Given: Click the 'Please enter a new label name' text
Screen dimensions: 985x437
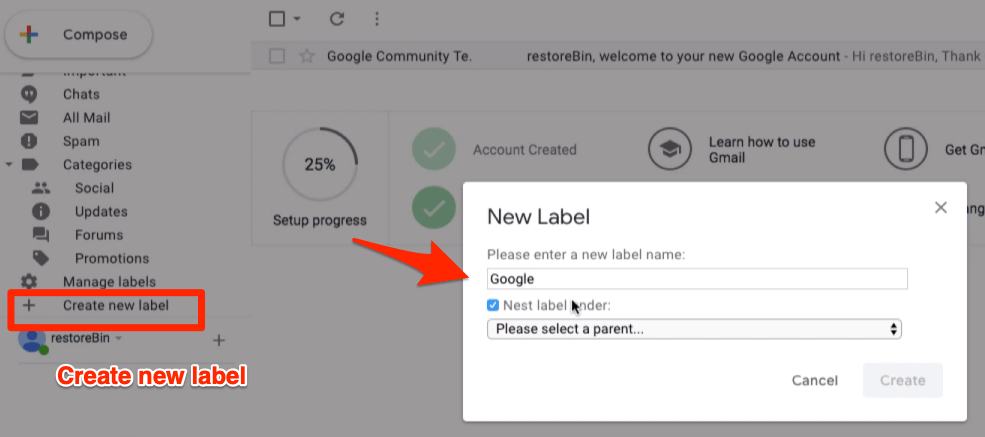Looking at the screenshot, I should point(586,255).
